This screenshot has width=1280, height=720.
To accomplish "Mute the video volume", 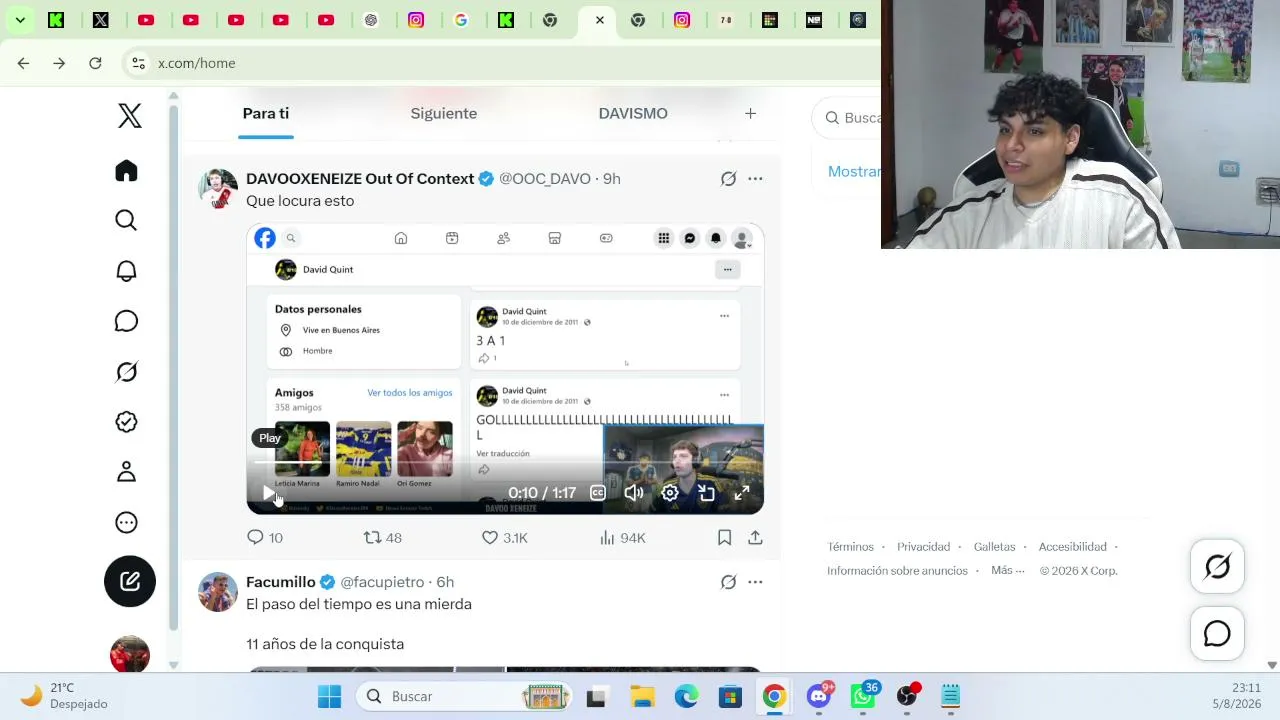I will point(634,492).
